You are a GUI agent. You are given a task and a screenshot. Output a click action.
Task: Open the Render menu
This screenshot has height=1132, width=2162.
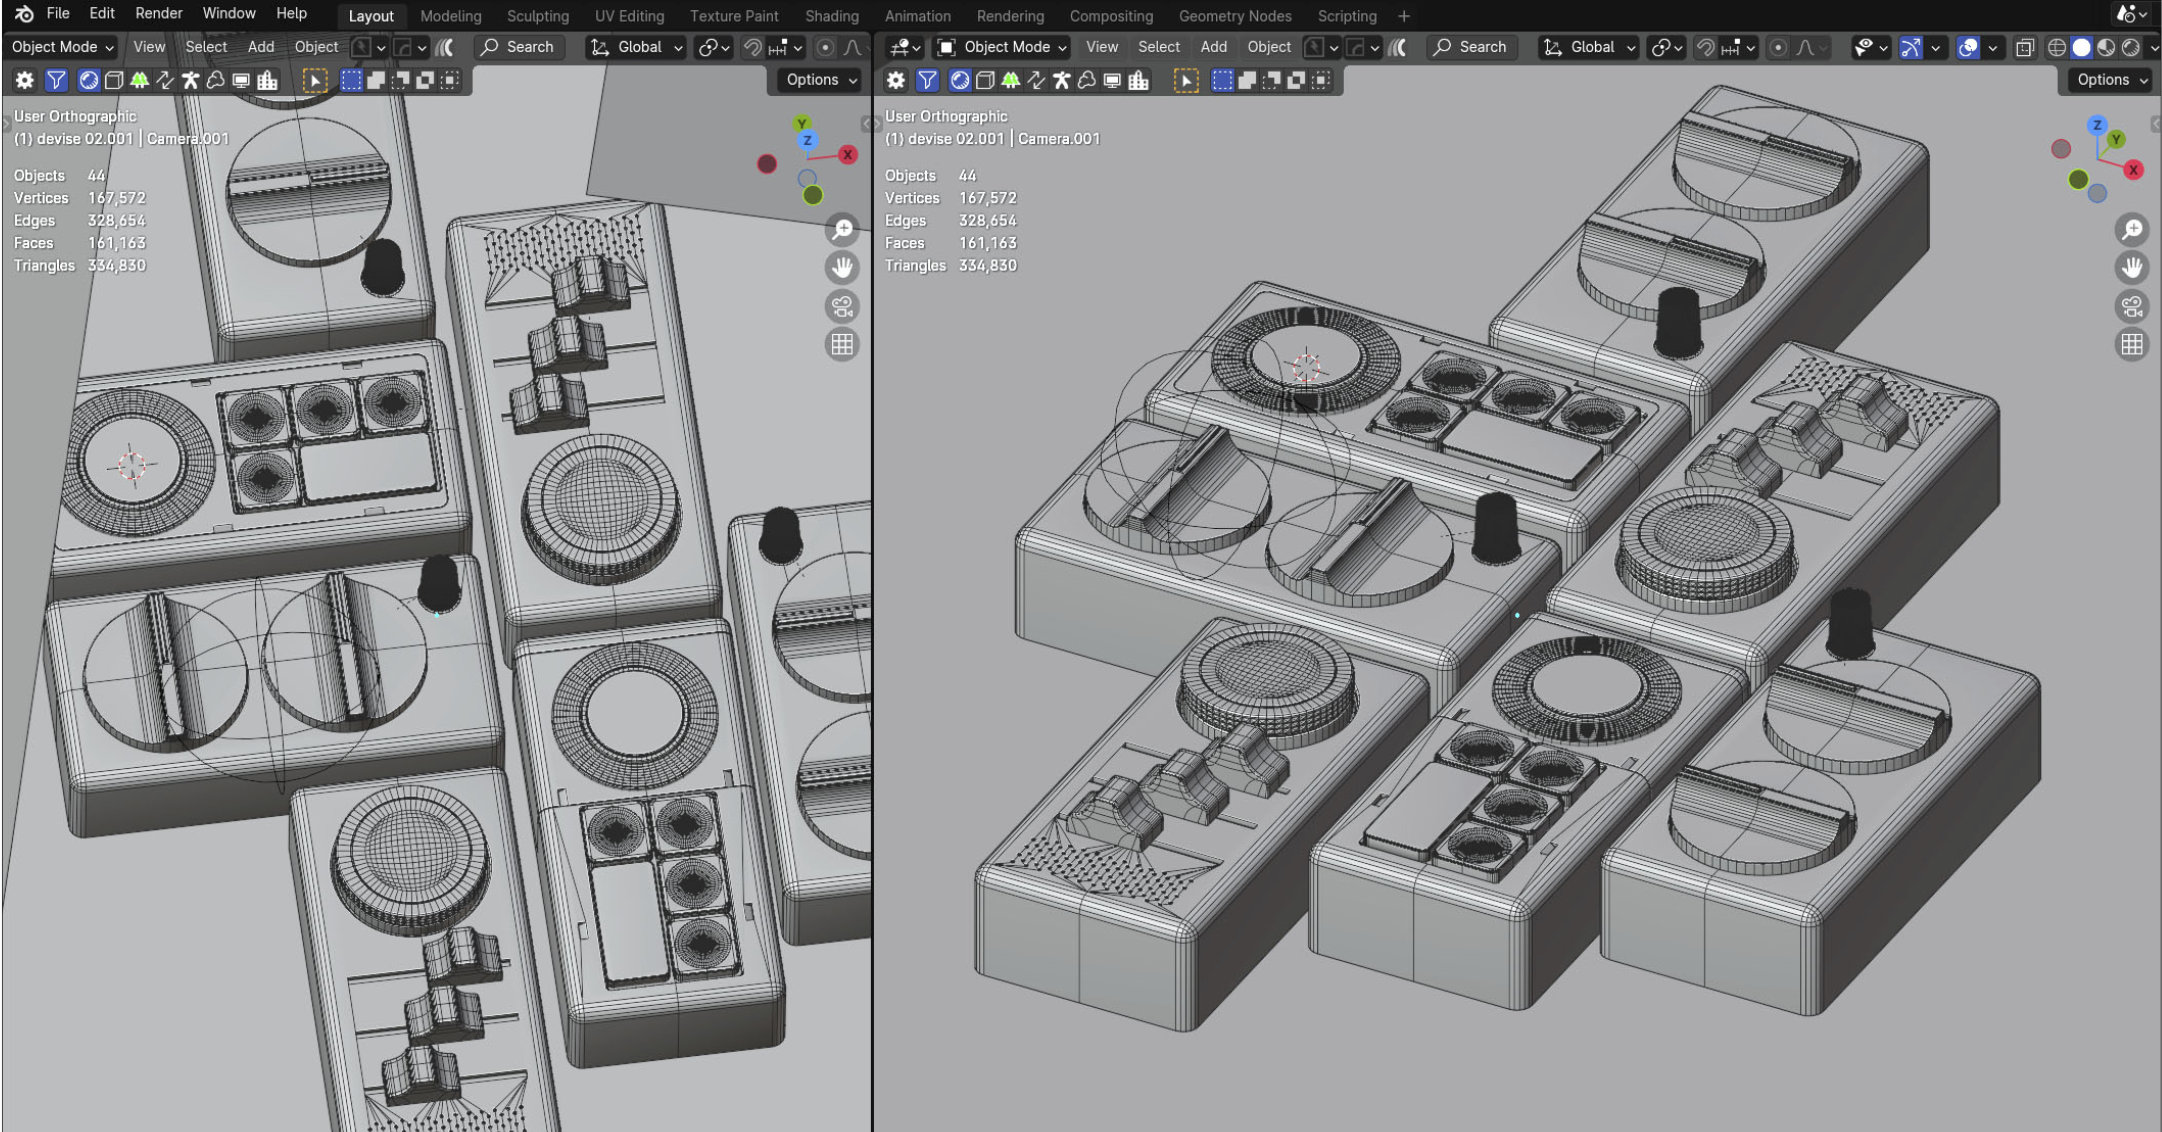pyautogui.click(x=158, y=14)
